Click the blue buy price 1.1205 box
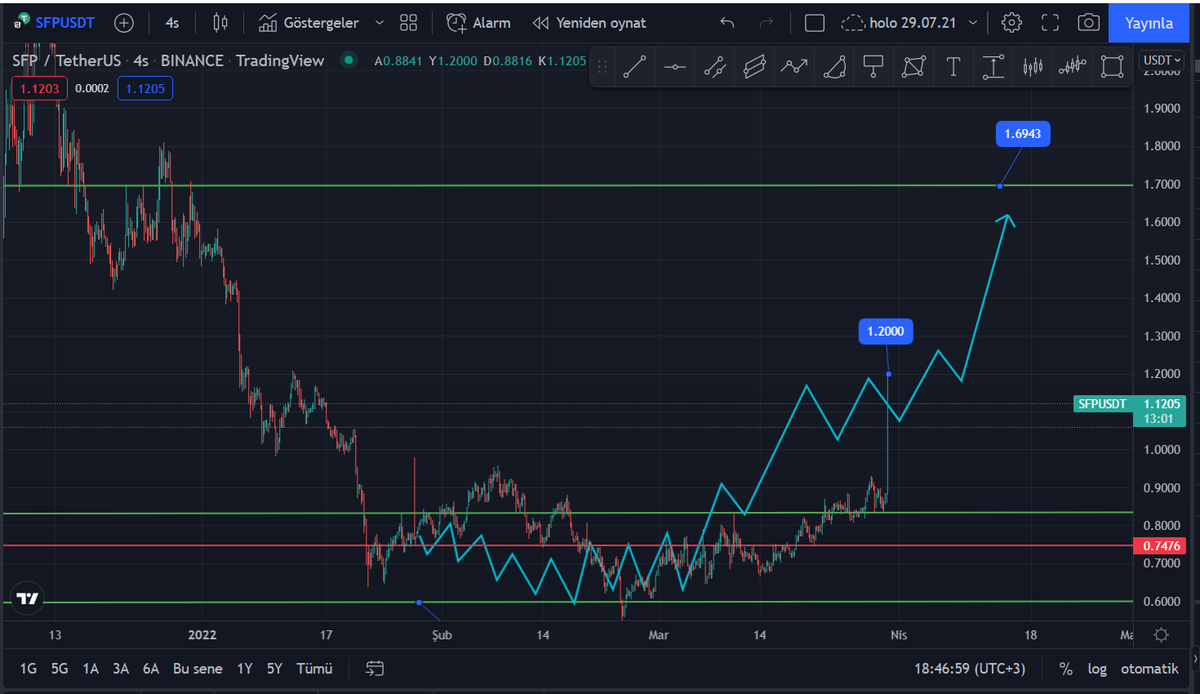The image size is (1200, 694). 145,88
